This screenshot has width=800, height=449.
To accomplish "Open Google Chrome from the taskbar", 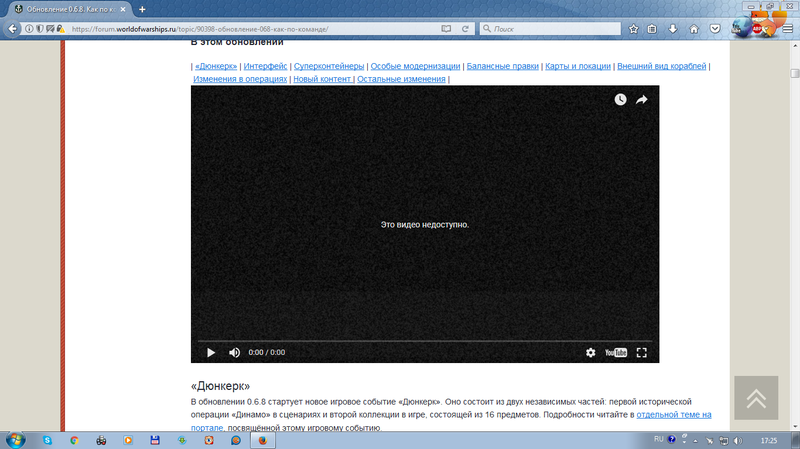I will [x=74, y=440].
